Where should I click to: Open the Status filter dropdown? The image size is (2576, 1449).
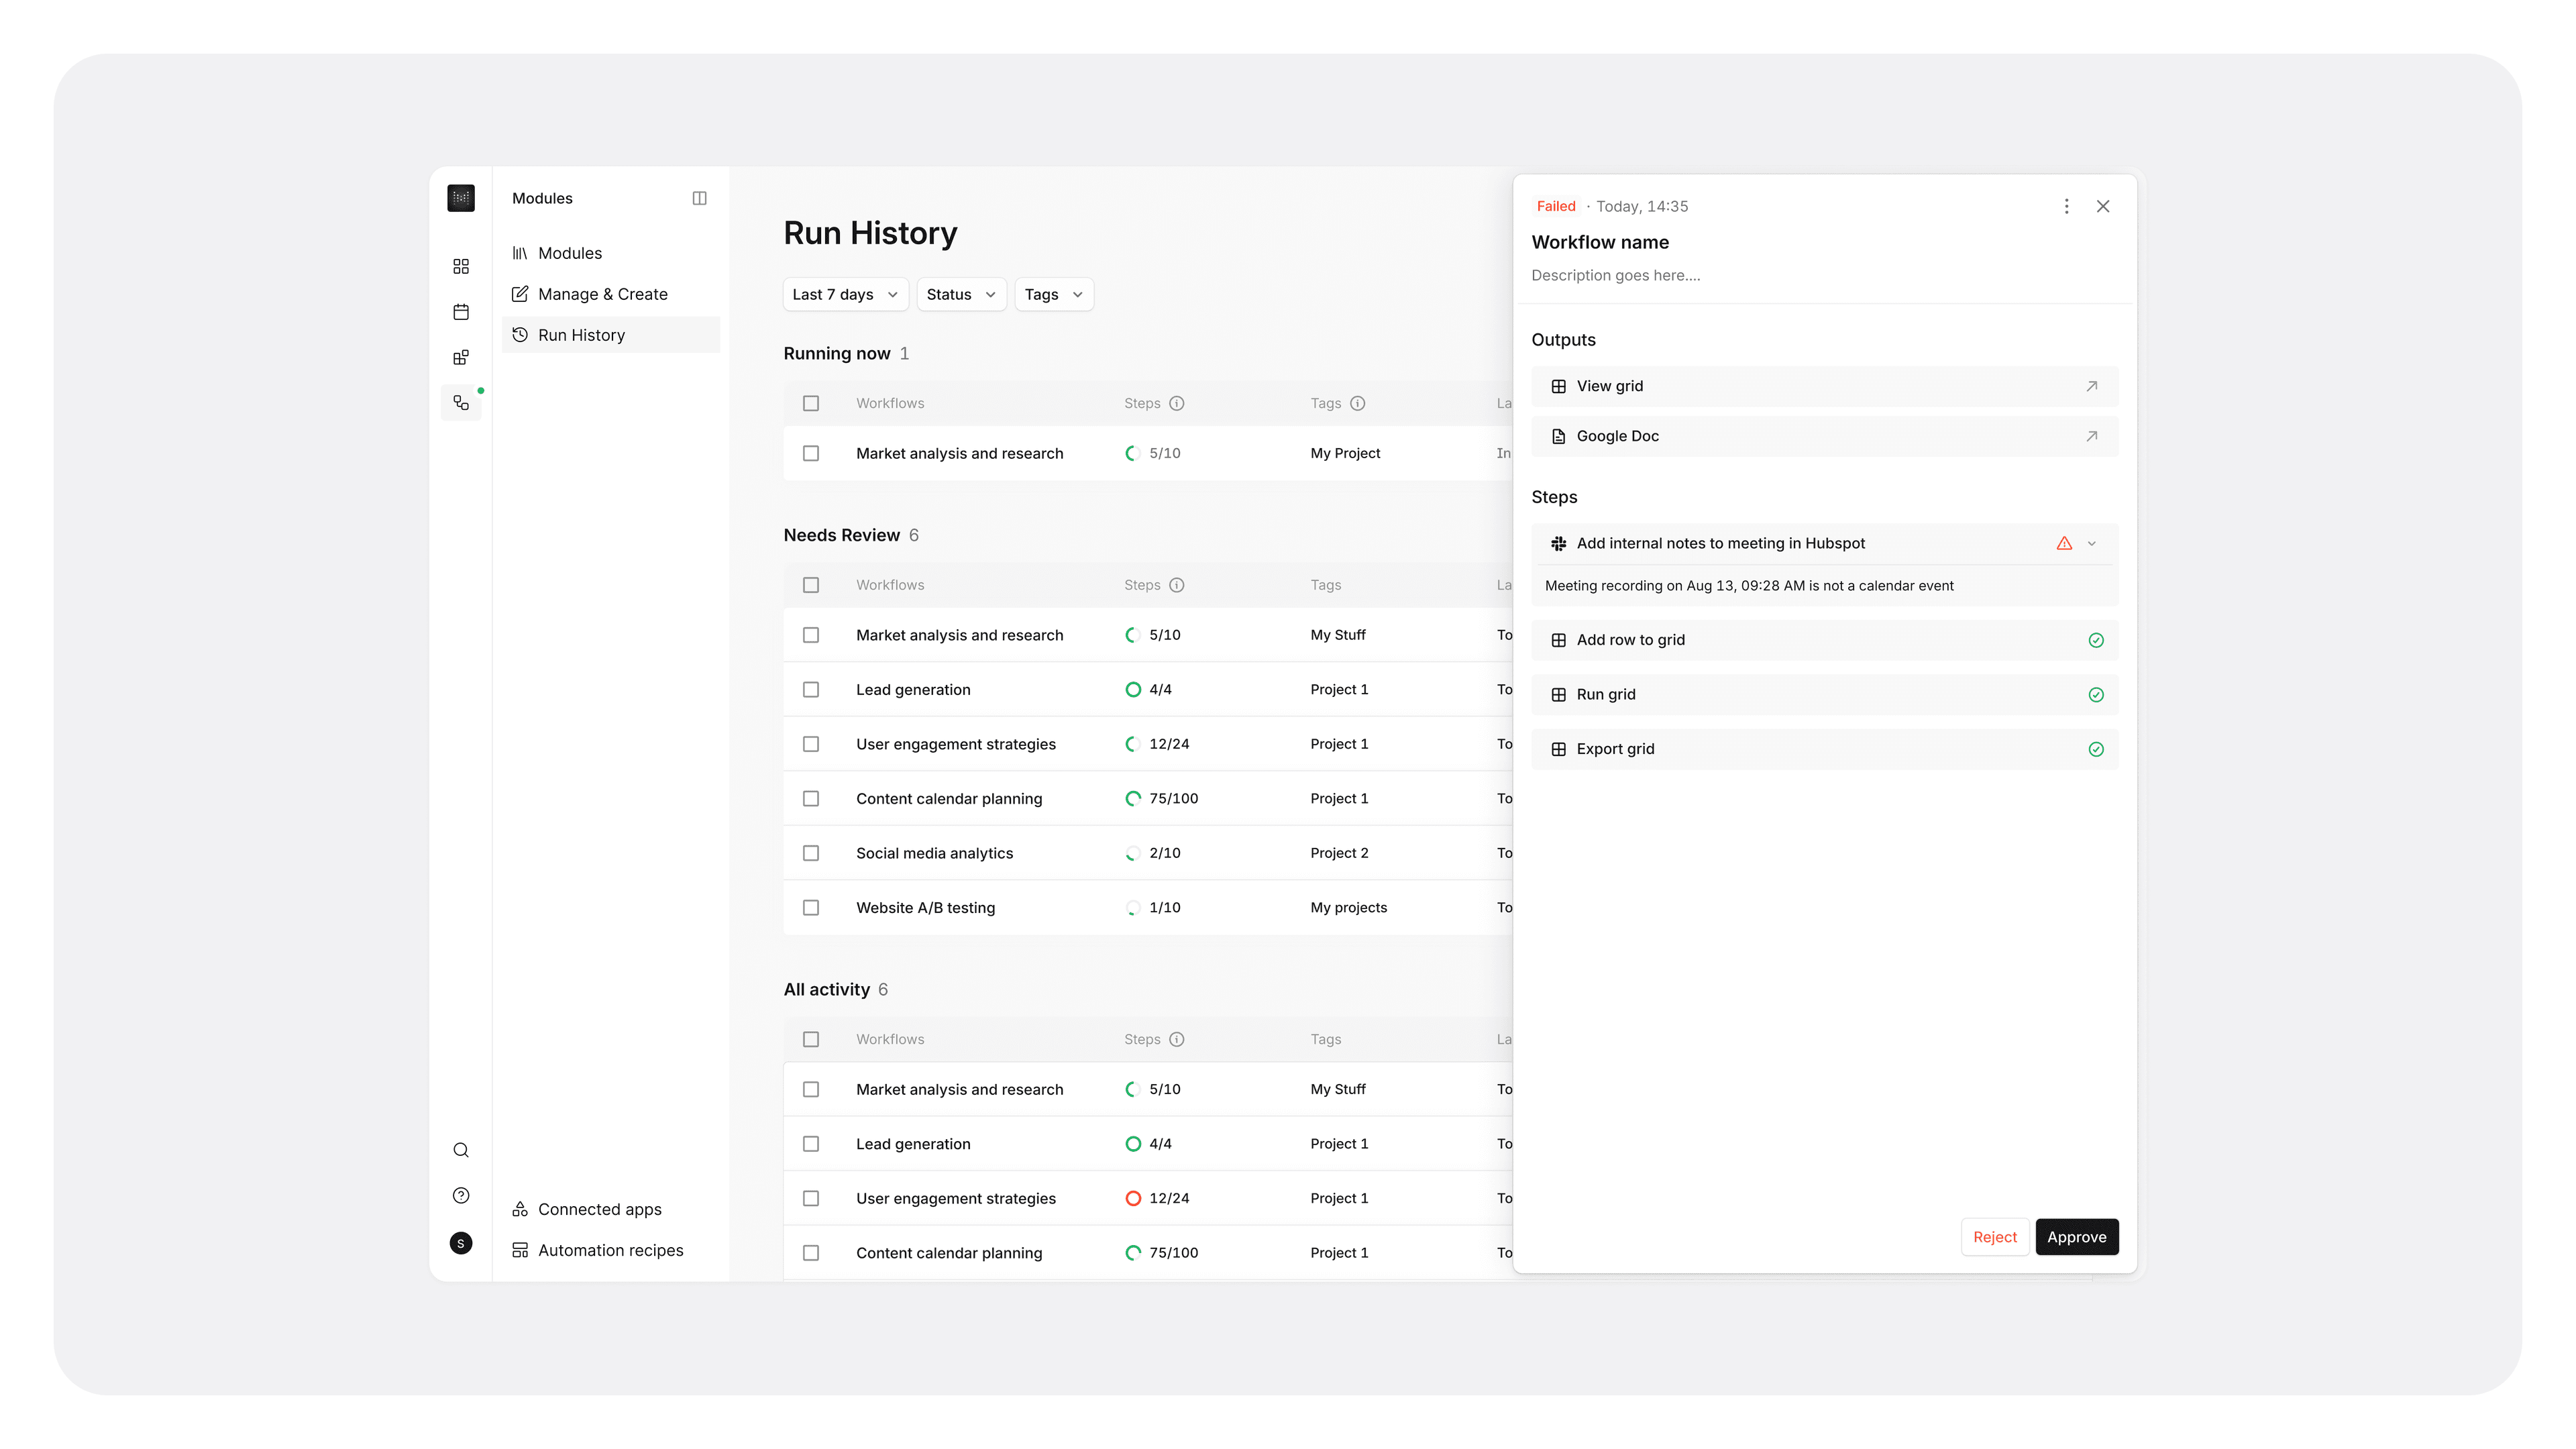coord(960,294)
